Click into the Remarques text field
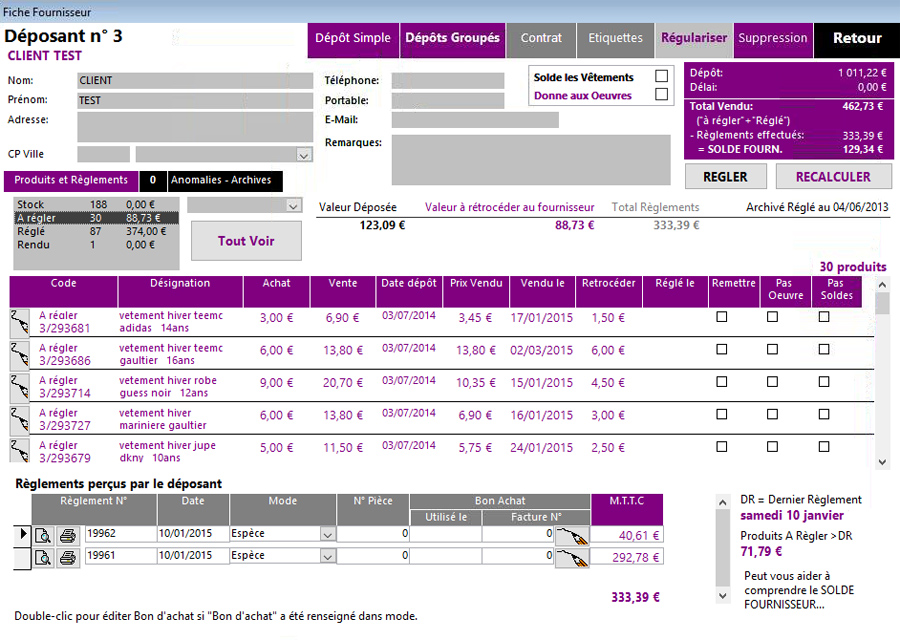 (x=530, y=160)
